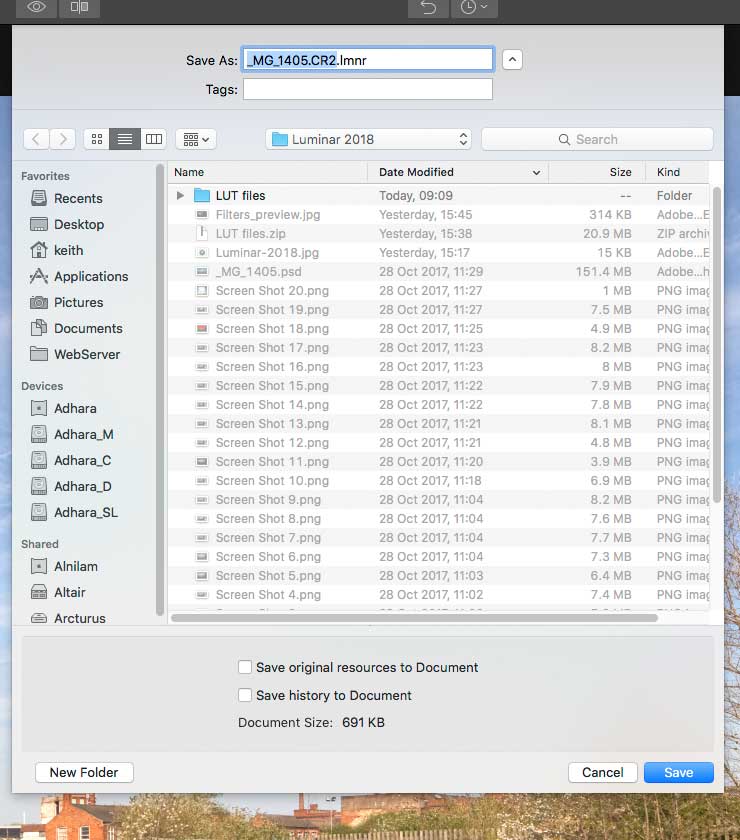The width and height of the screenshot is (740, 840).
Task: Select Desktop in the sidebar
Action: pos(79,224)
